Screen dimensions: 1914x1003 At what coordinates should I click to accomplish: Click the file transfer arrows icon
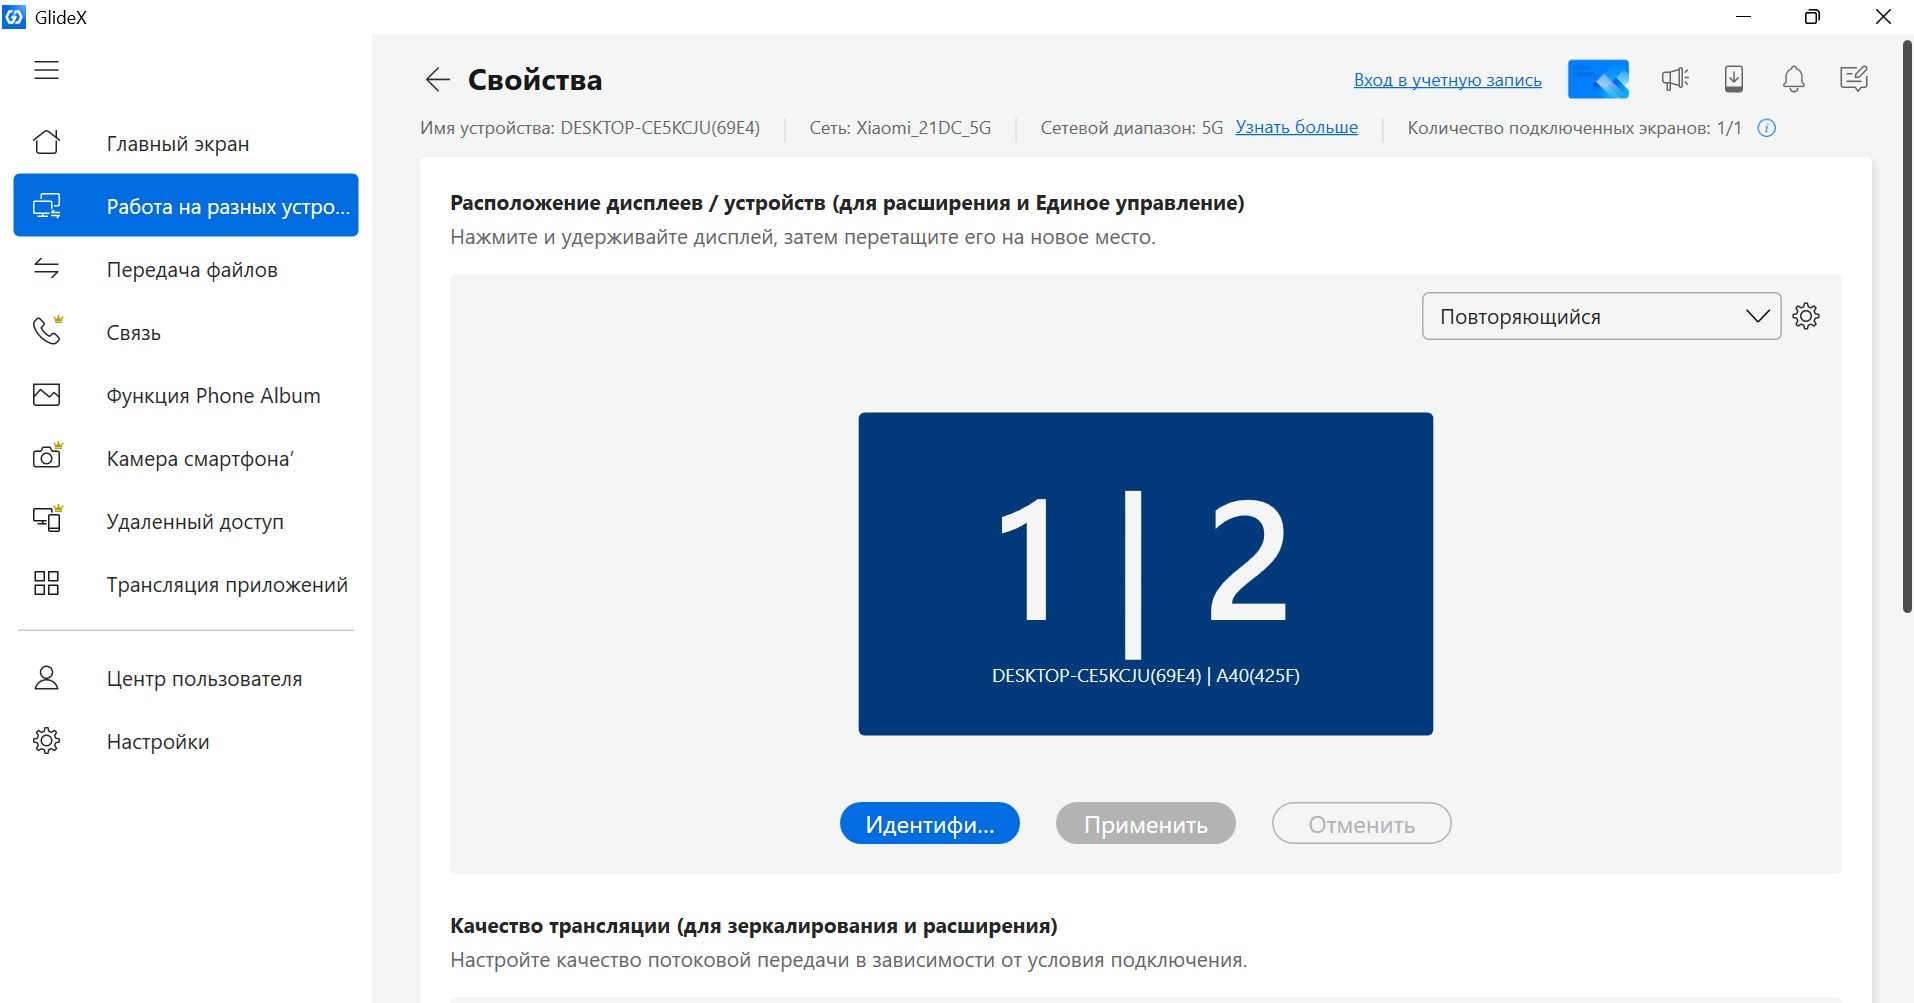click(x=47, y=269)
